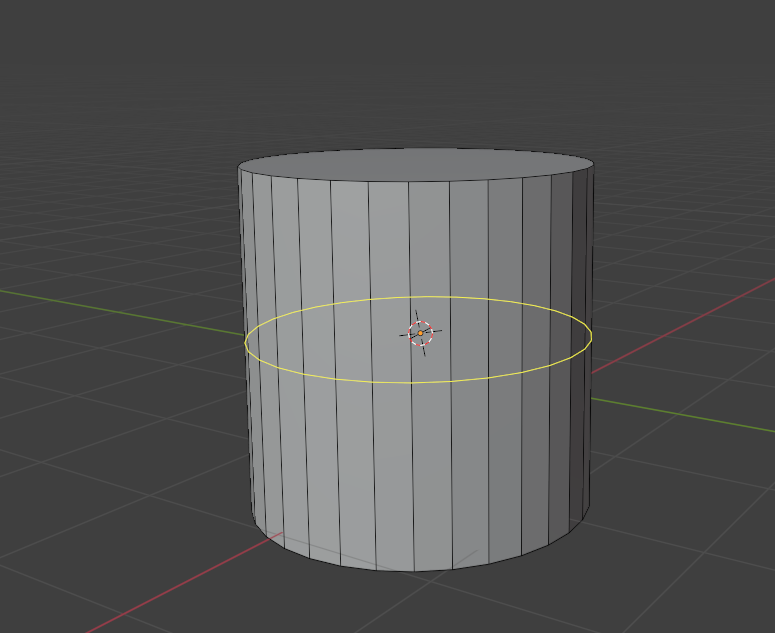Select the cylinder's flat top cap face
Screen dimensions: 775x633
click(x=415, y=163)
